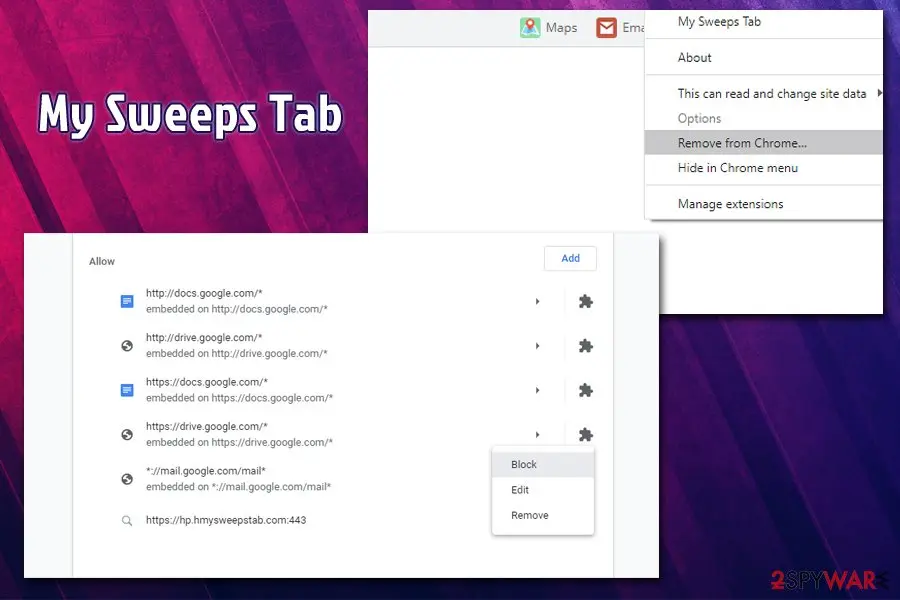
Task: Click the Allow section heading
Action: pos(102,261)
